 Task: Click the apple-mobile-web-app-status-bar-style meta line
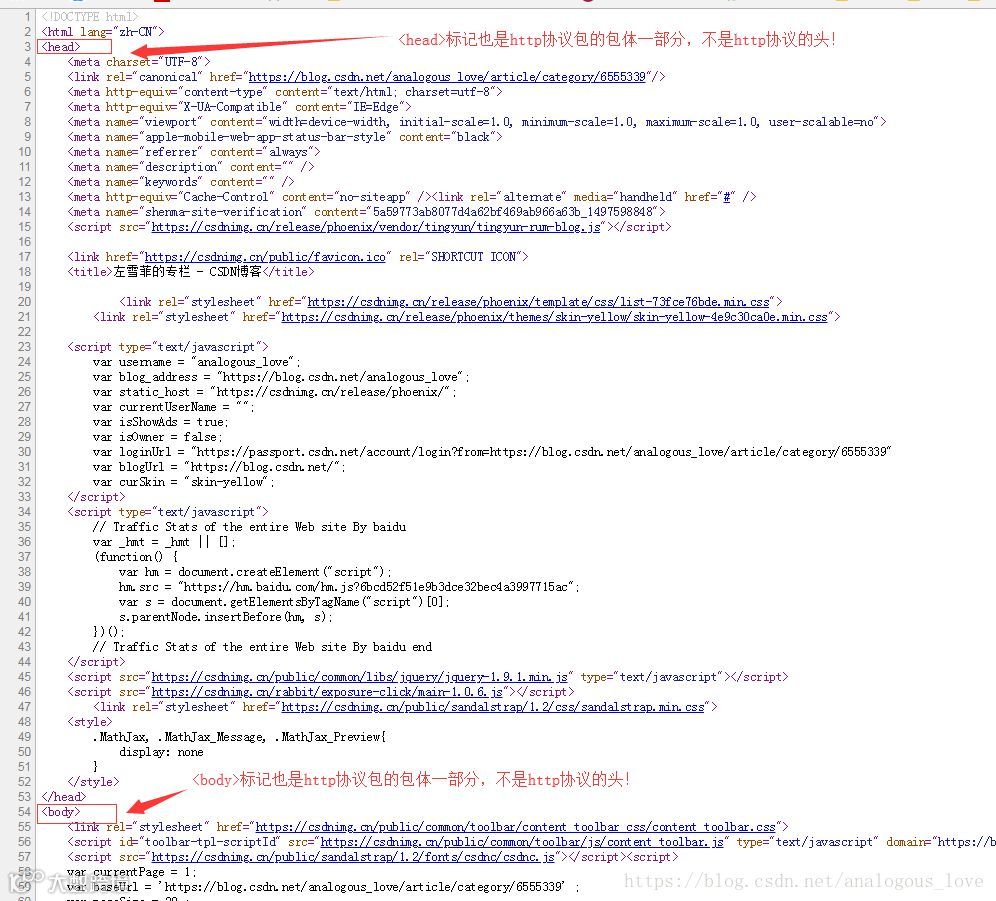pos(285,137)
